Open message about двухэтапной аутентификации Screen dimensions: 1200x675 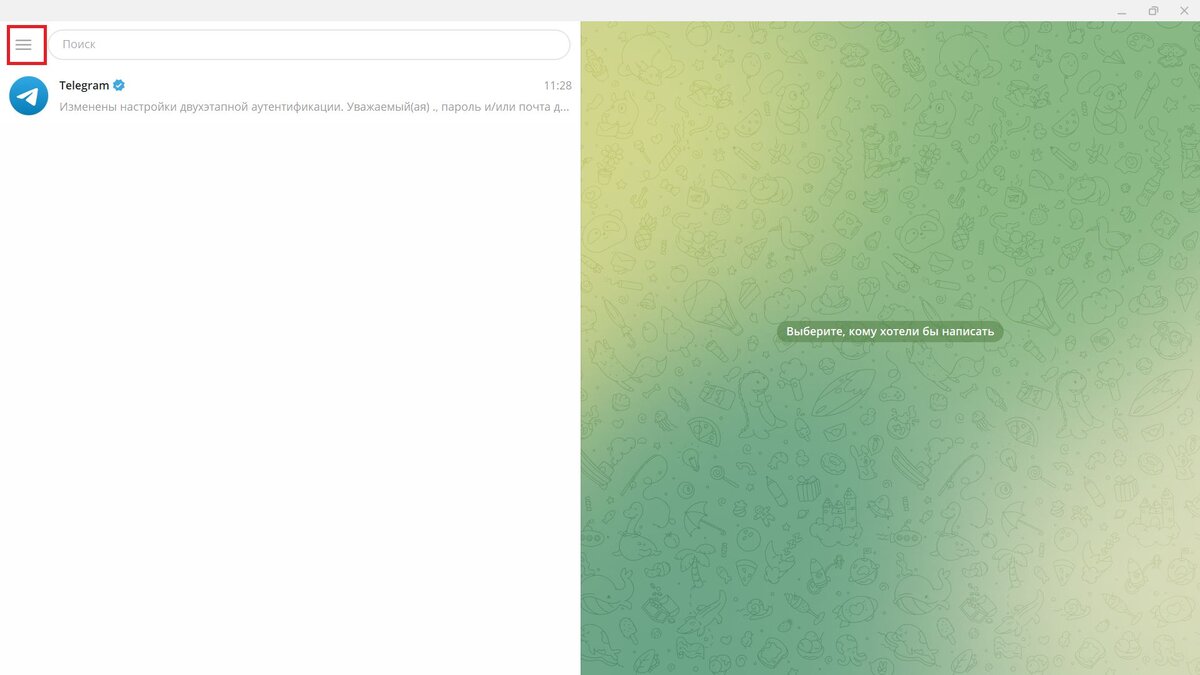point(315,106)
